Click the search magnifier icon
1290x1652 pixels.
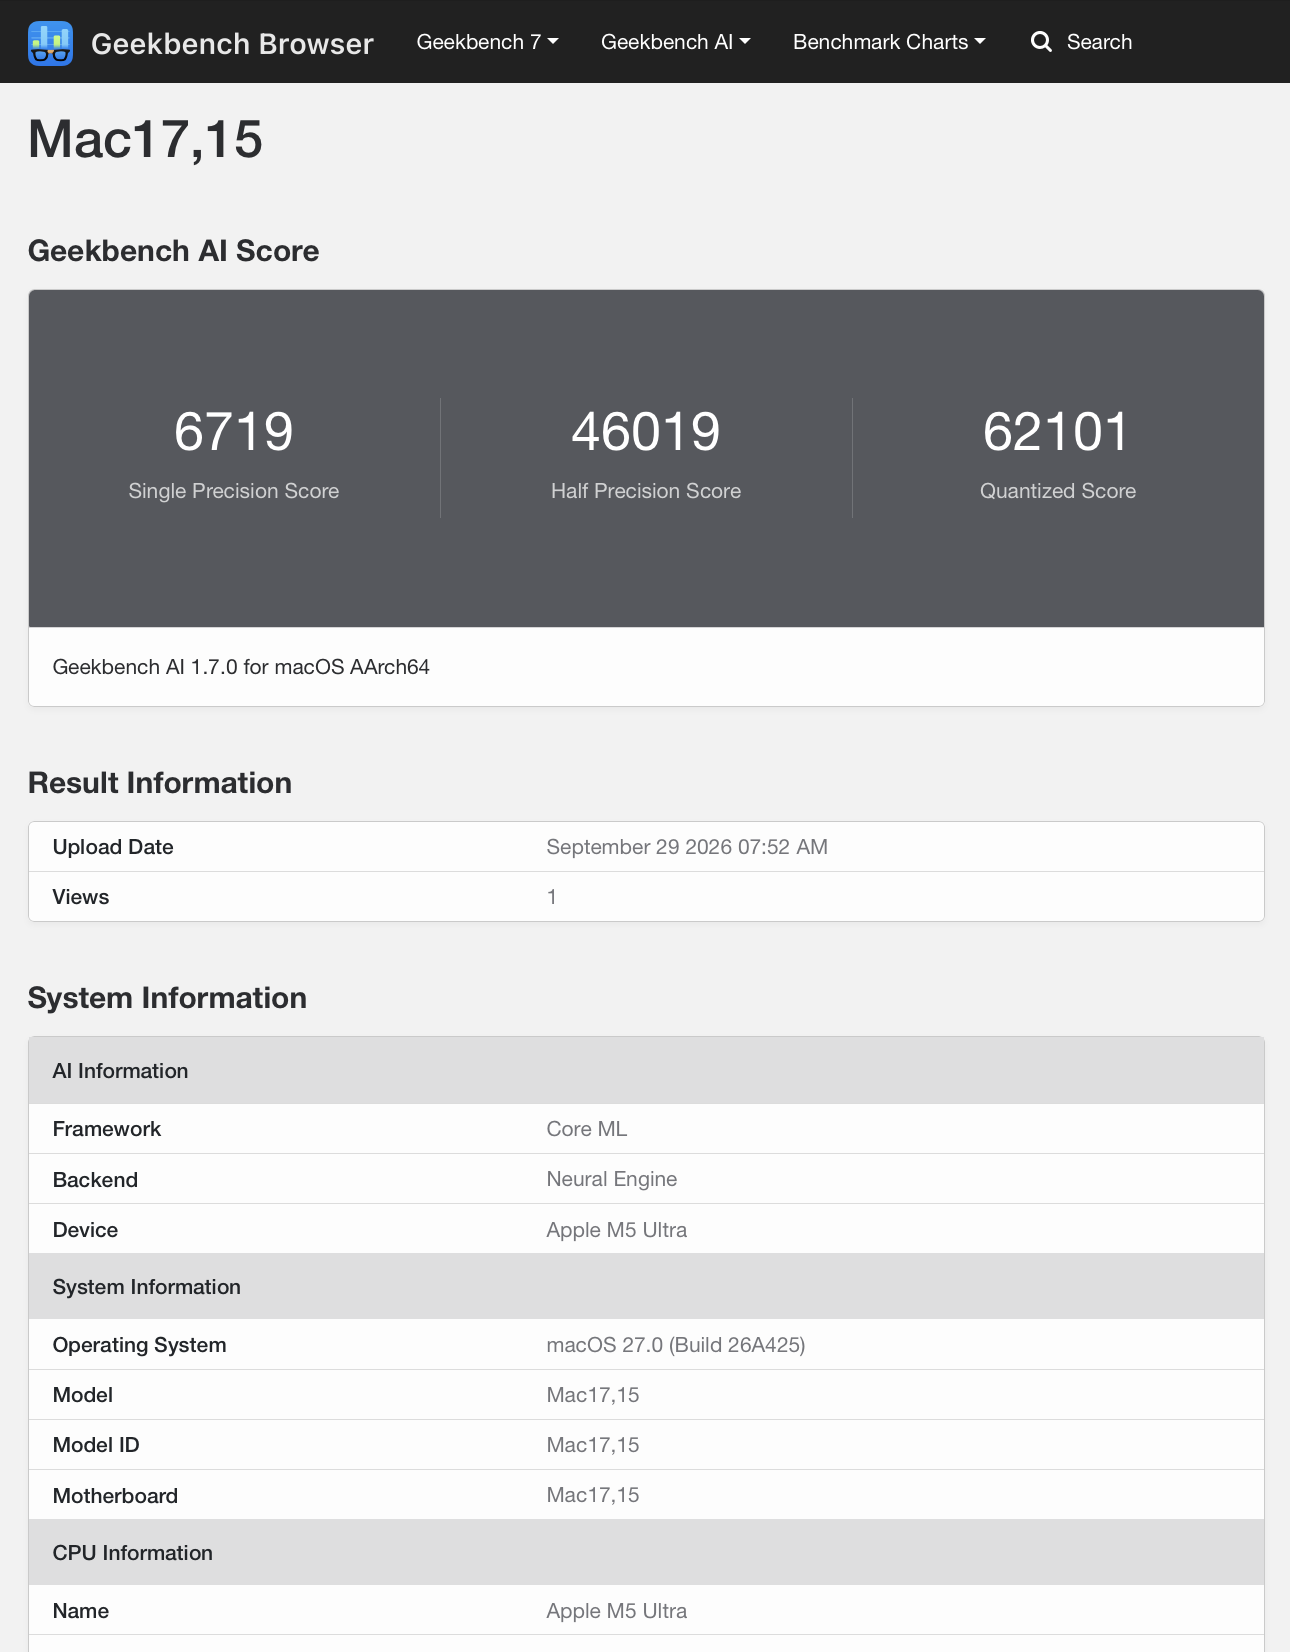[x=1041, y=42]
